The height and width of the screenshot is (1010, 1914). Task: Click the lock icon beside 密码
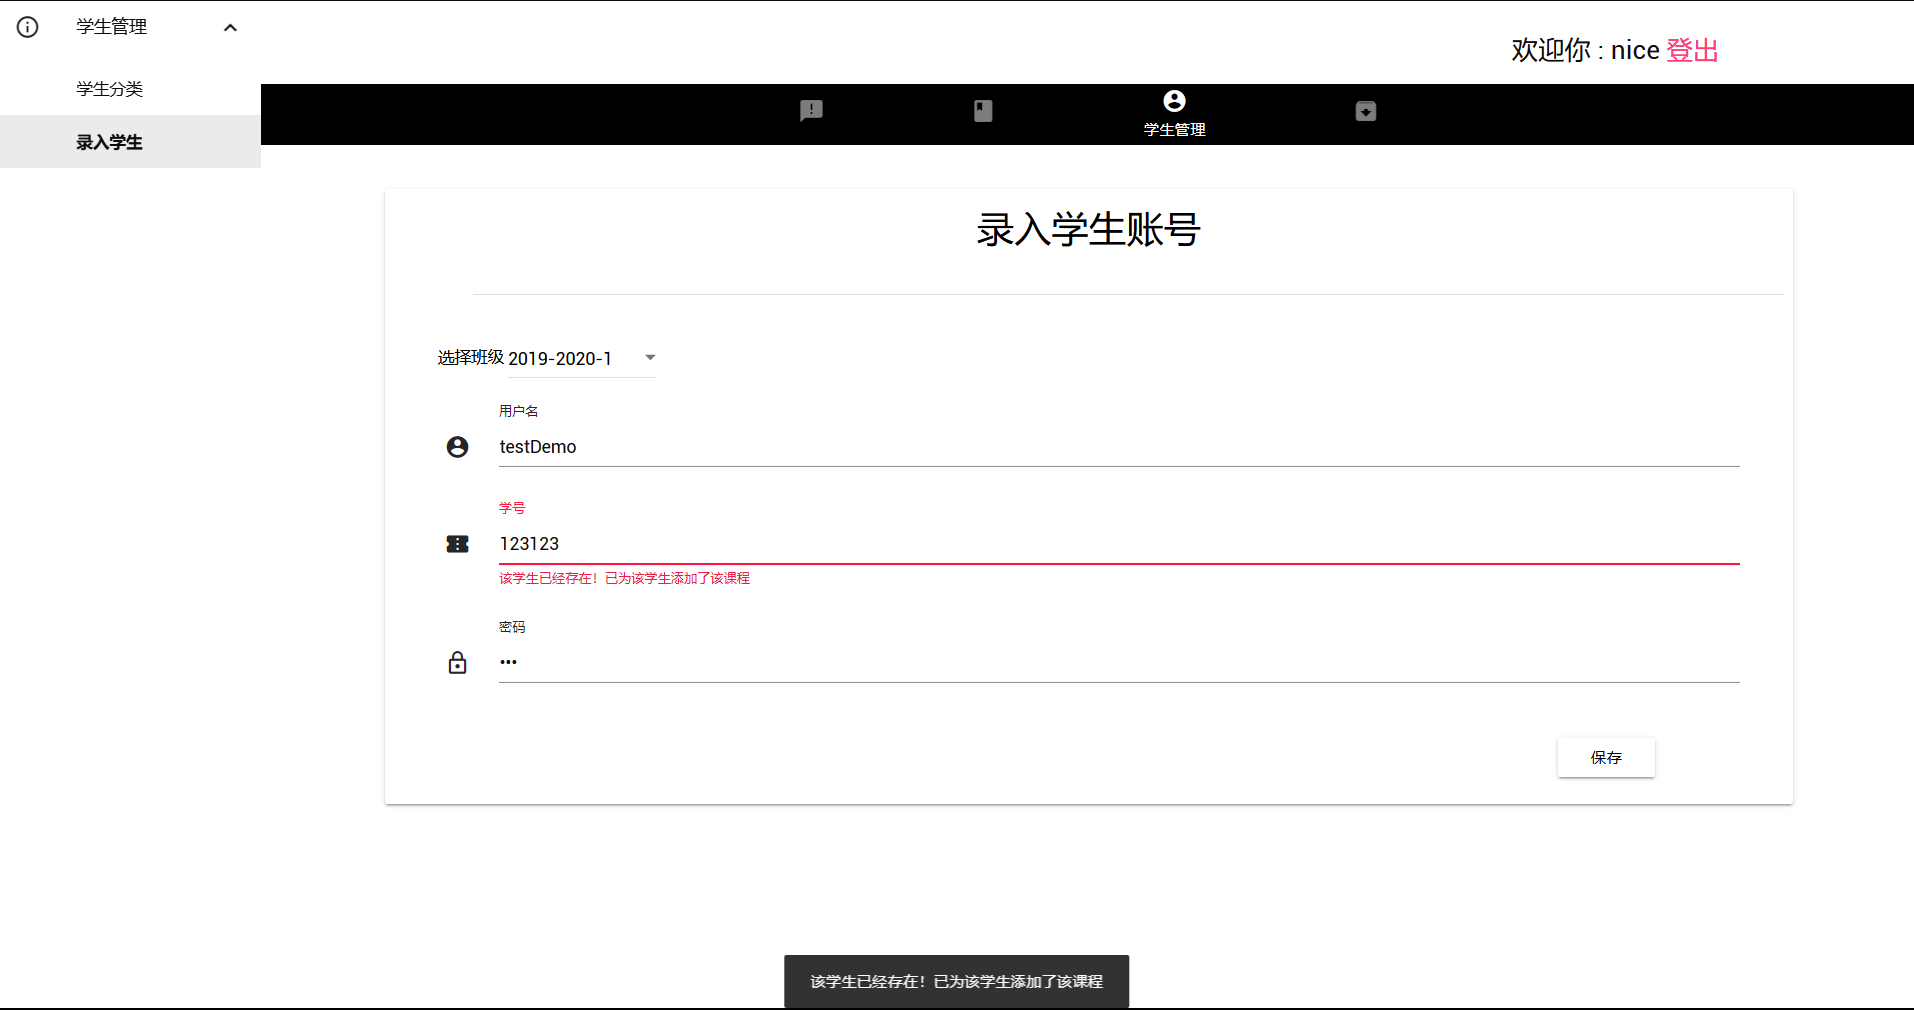click(x=457, y=662)
